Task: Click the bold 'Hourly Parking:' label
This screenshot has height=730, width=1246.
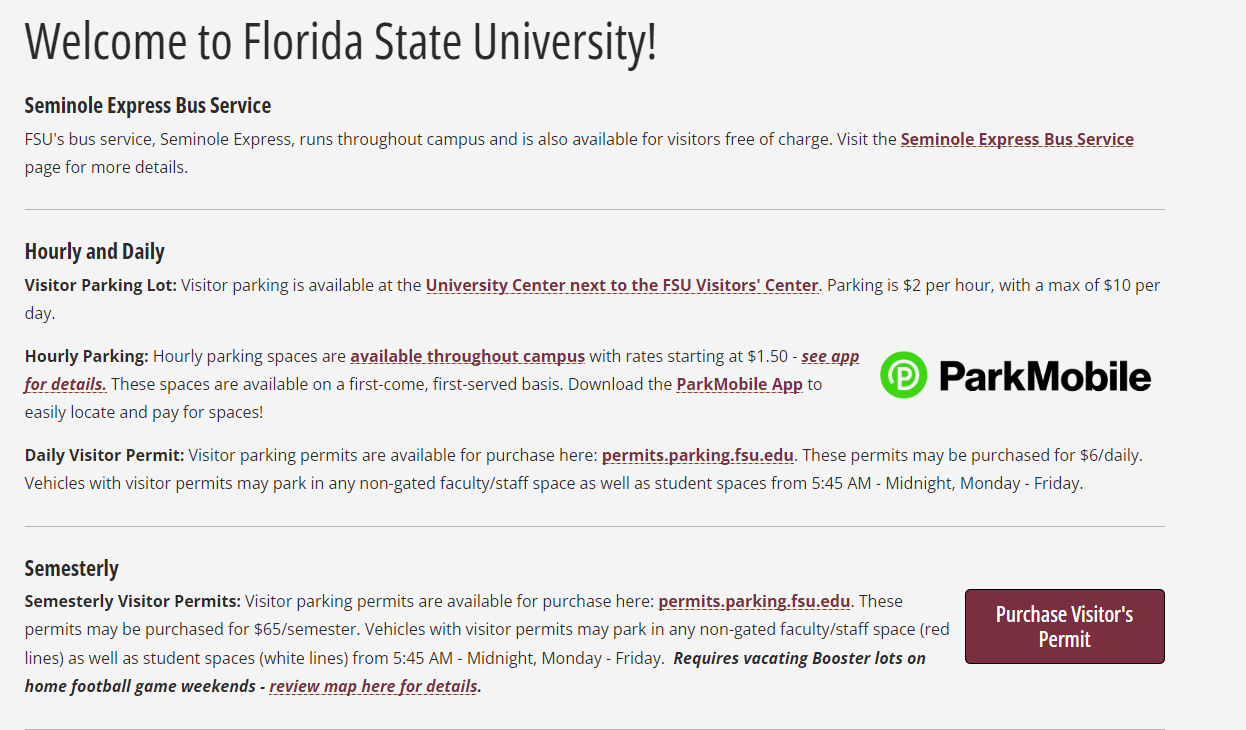Action: pyautogui.click(x=87, y=356)
